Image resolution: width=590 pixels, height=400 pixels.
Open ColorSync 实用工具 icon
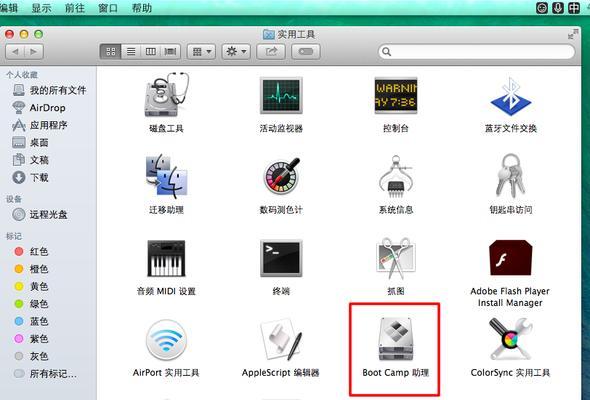[510, 339]
